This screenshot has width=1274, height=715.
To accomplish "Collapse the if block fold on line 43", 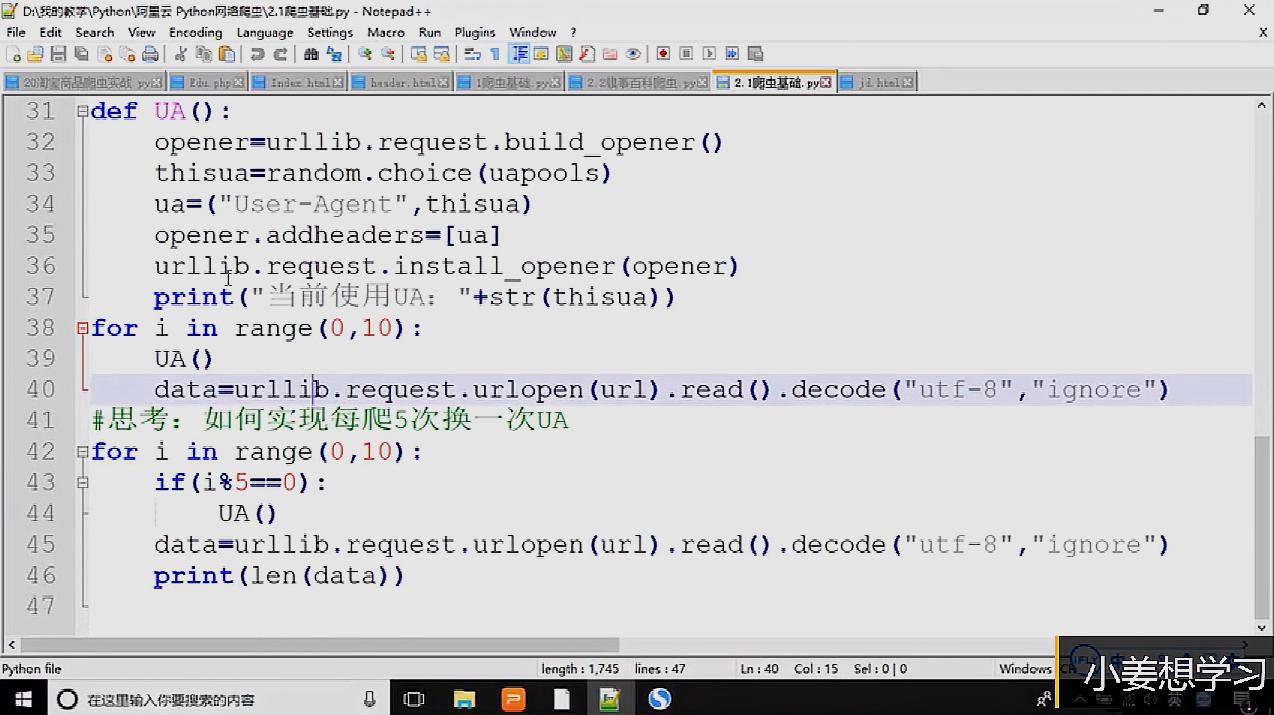I will (x=82, y=483).
